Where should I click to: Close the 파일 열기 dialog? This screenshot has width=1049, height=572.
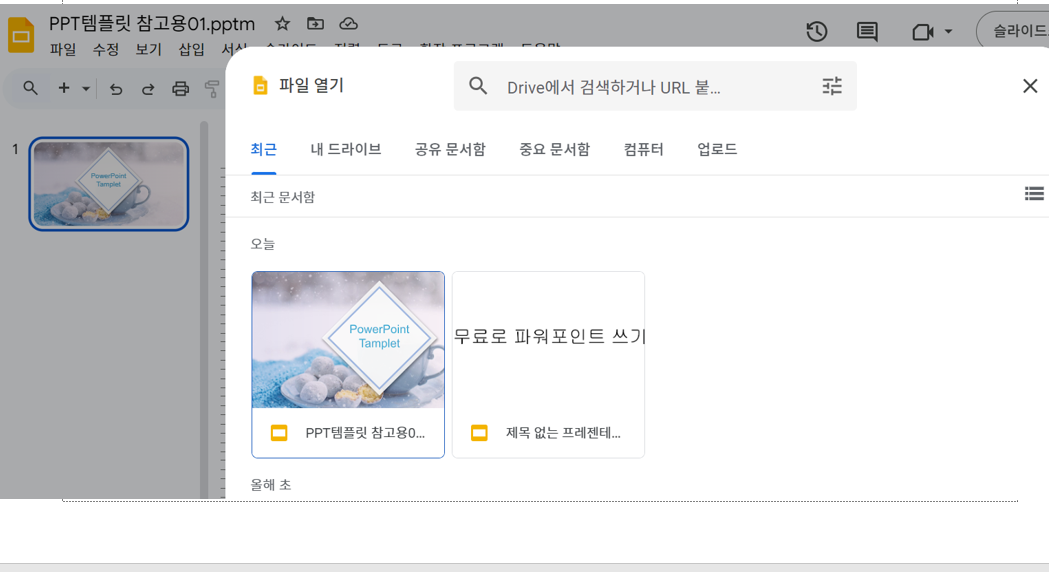1030,86
